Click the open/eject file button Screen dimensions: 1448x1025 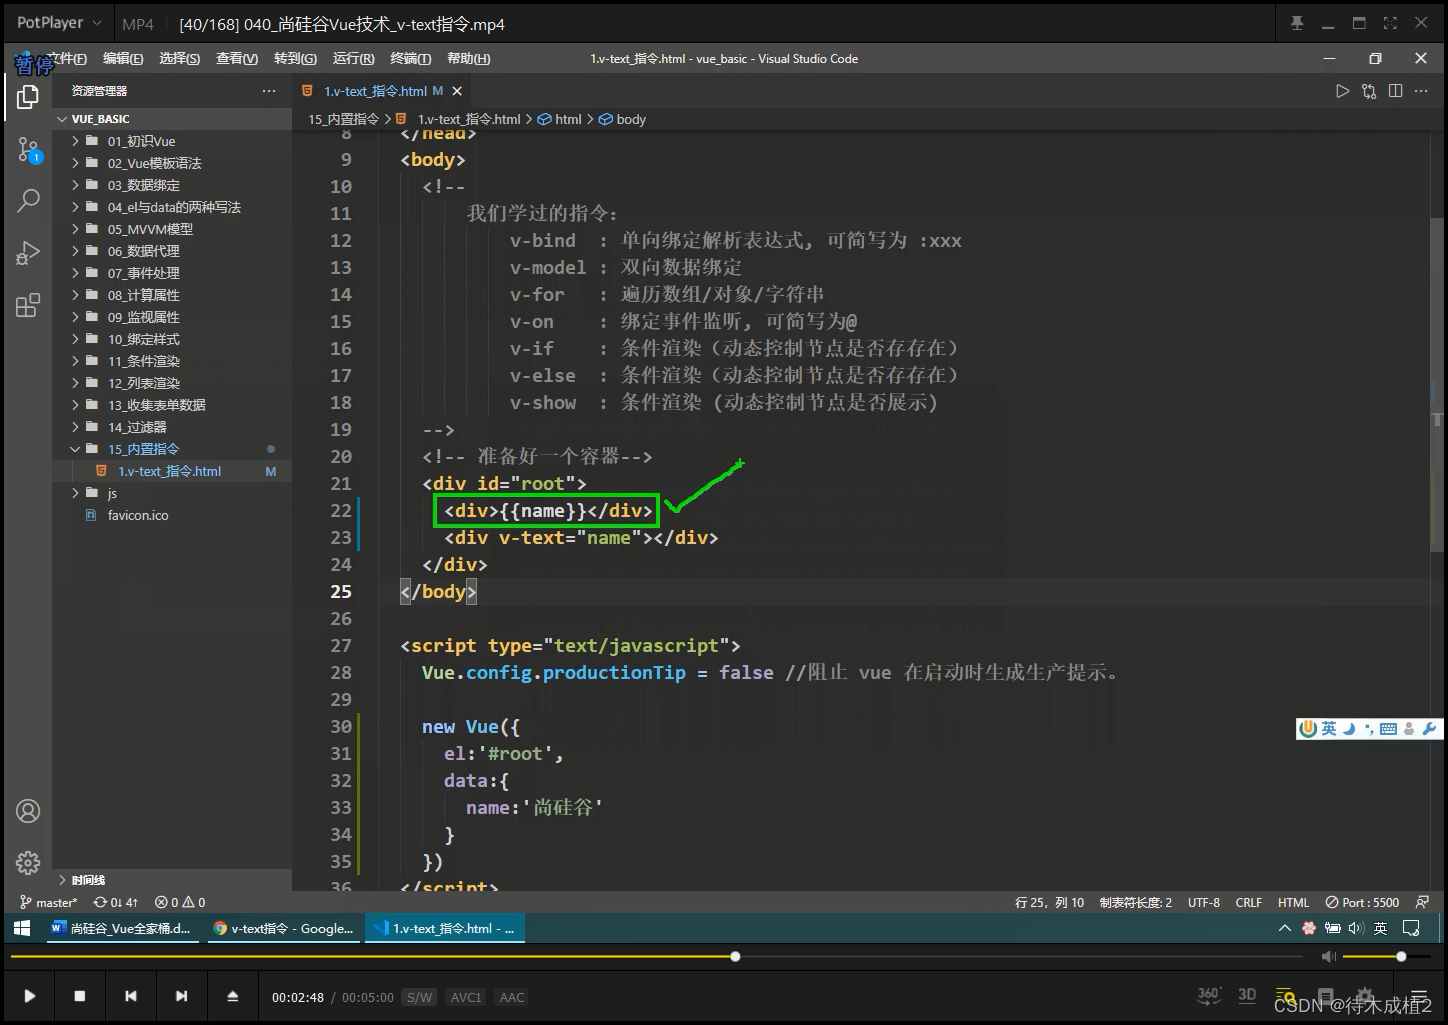click(232, 996)
